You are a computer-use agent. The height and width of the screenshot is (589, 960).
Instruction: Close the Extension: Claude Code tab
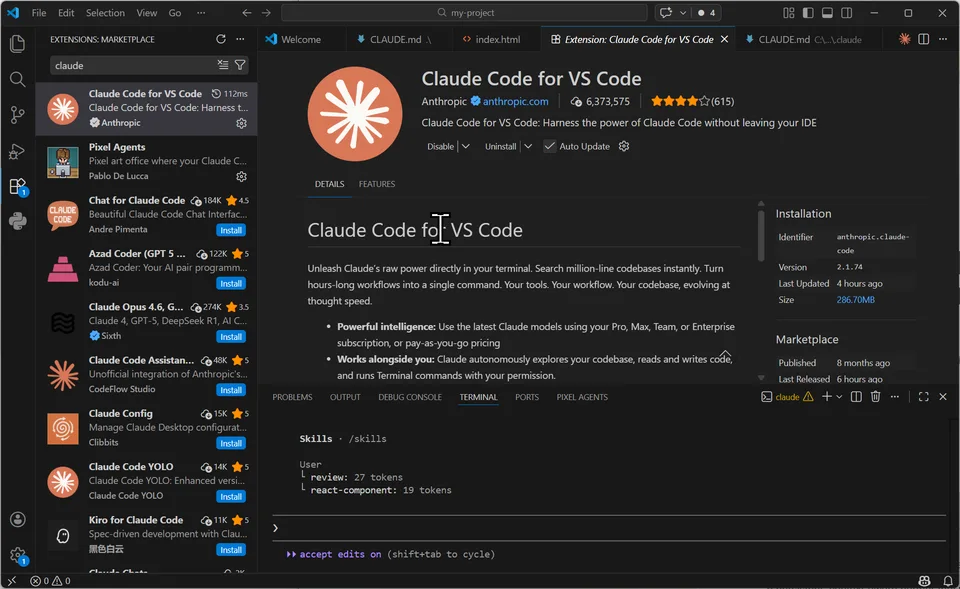click(724, 39)
